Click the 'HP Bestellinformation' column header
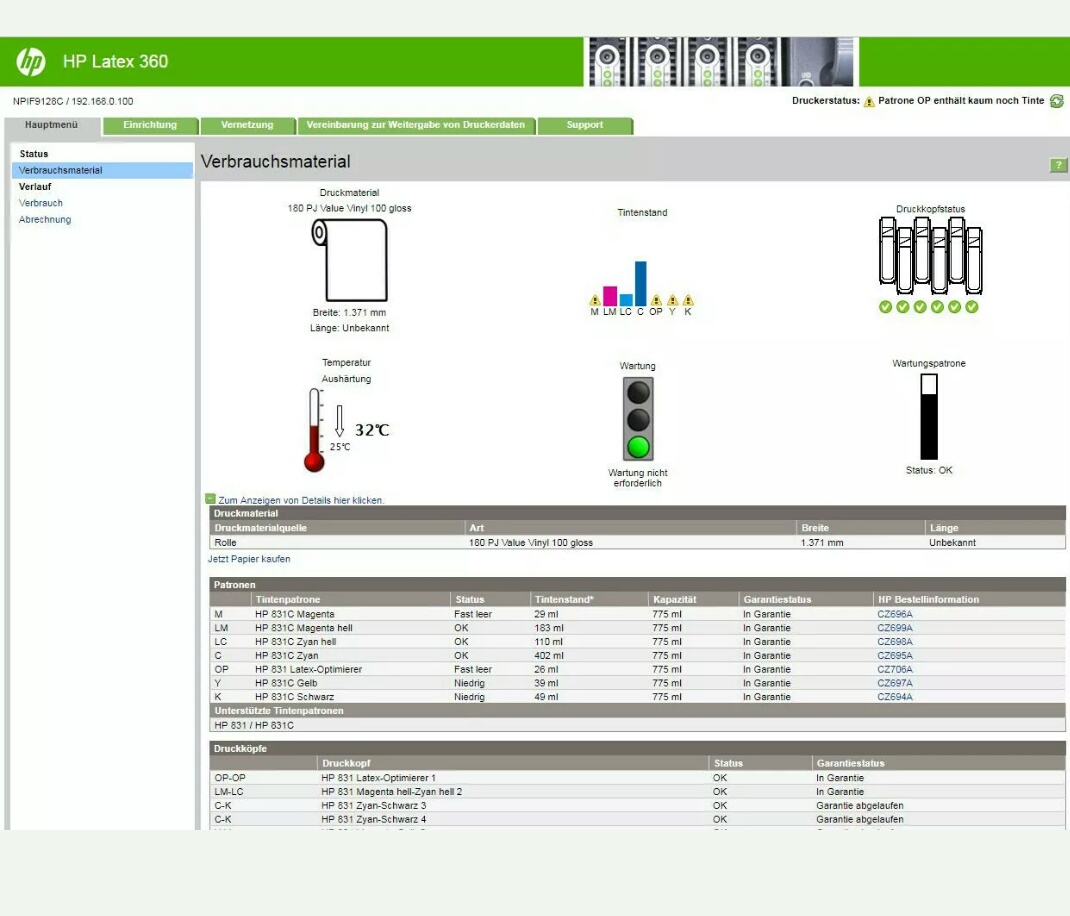The width and height of the screenshot is (1070, 916). [928, 599]
